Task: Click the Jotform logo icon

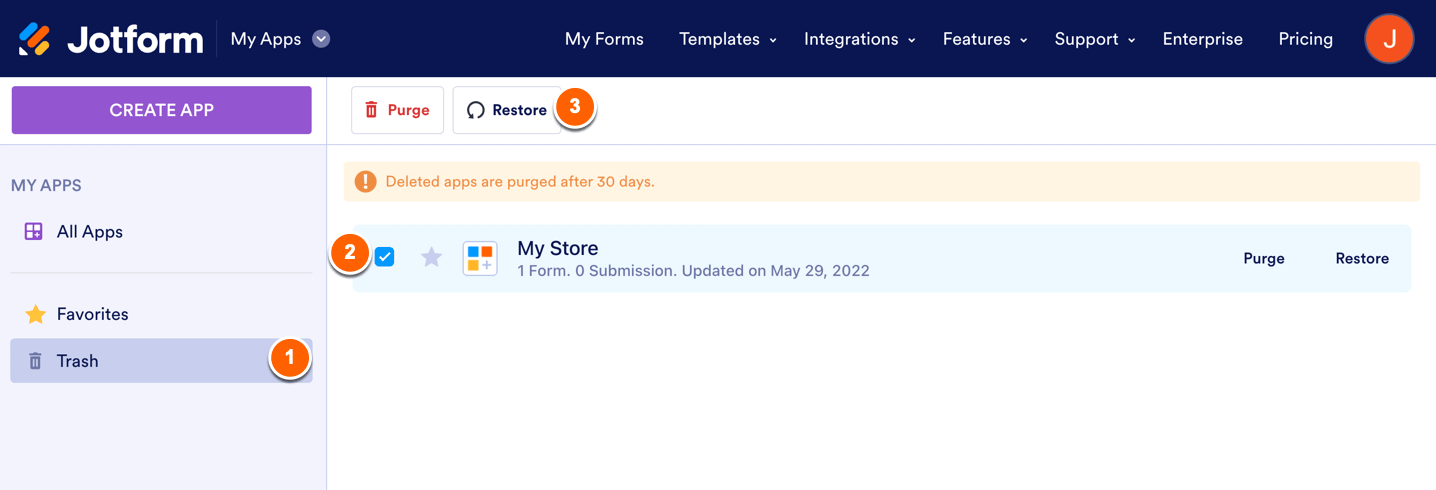Action: pos(35,39)
